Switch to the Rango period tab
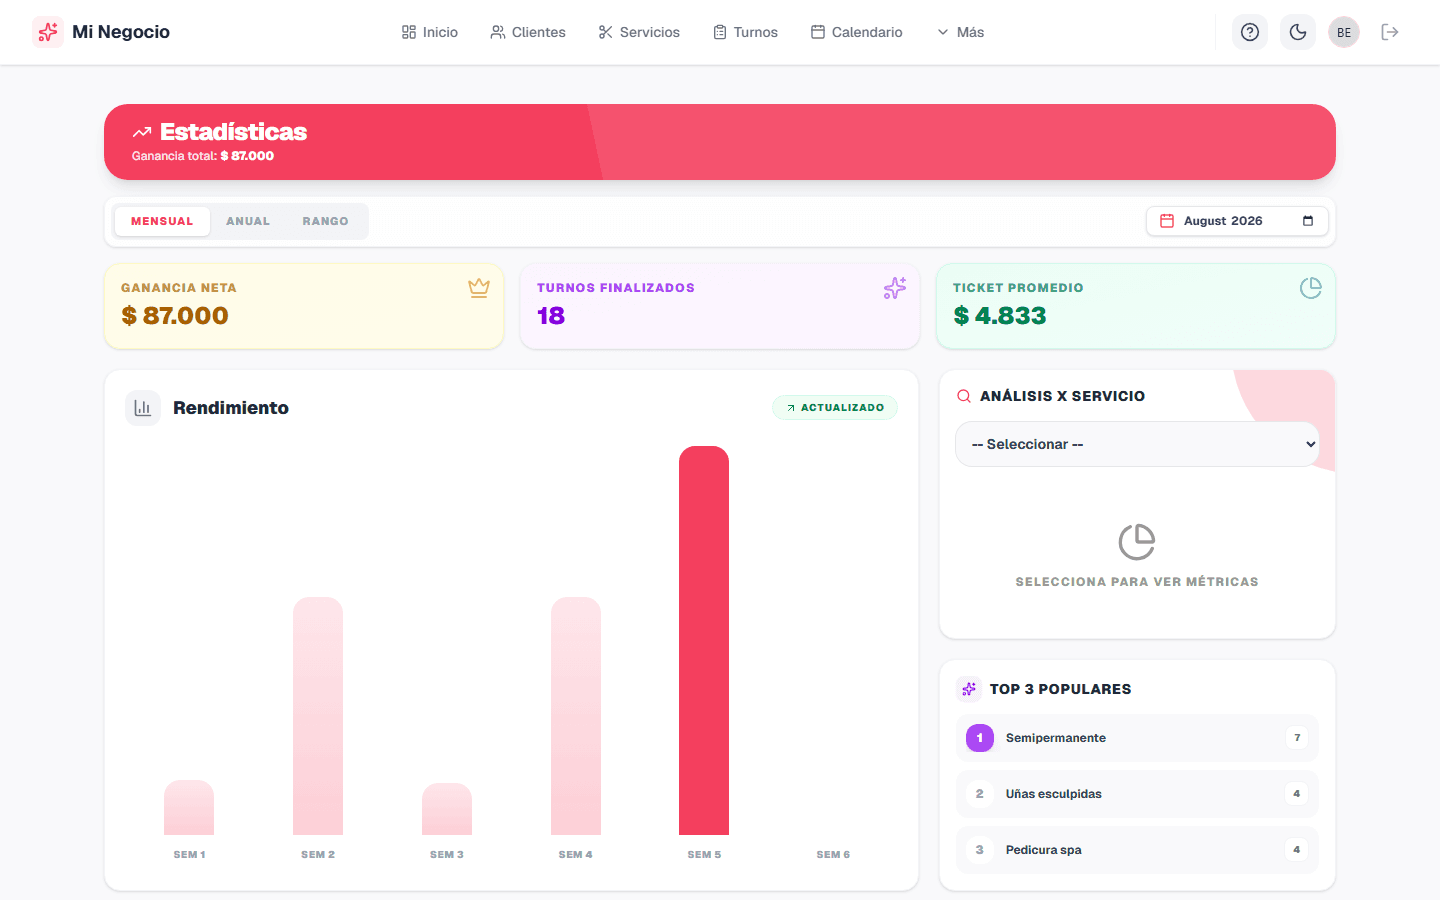The image size is (1440, 900). click(326, 221)
